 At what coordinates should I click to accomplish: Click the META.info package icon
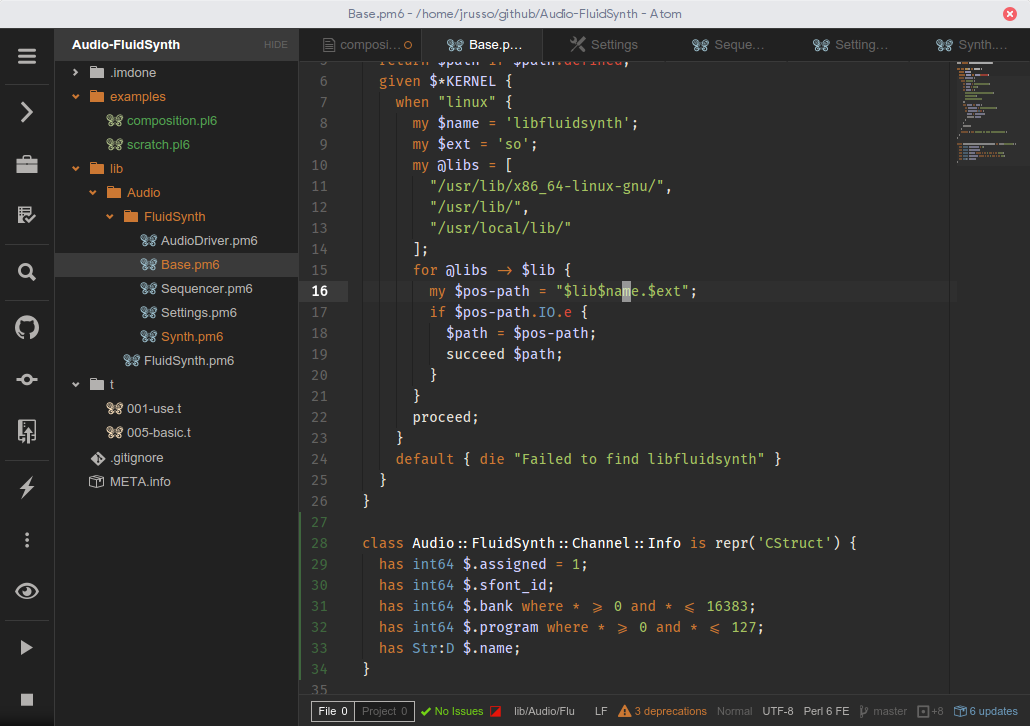point(97,482)
